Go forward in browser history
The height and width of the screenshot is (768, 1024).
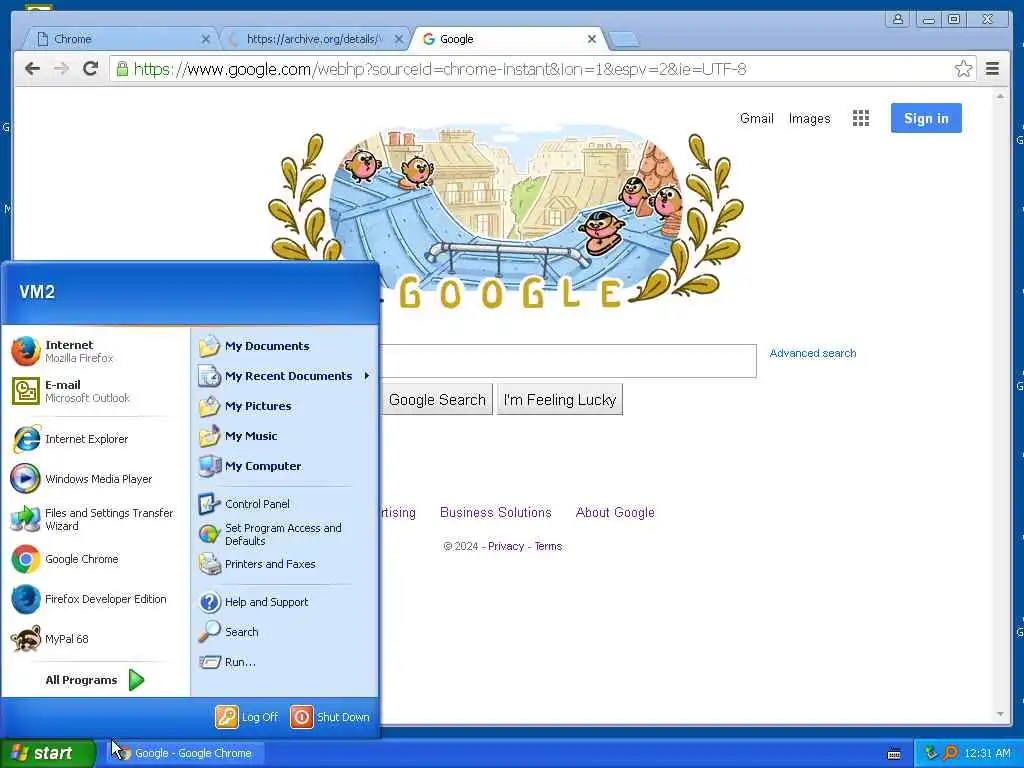point(61,69)
